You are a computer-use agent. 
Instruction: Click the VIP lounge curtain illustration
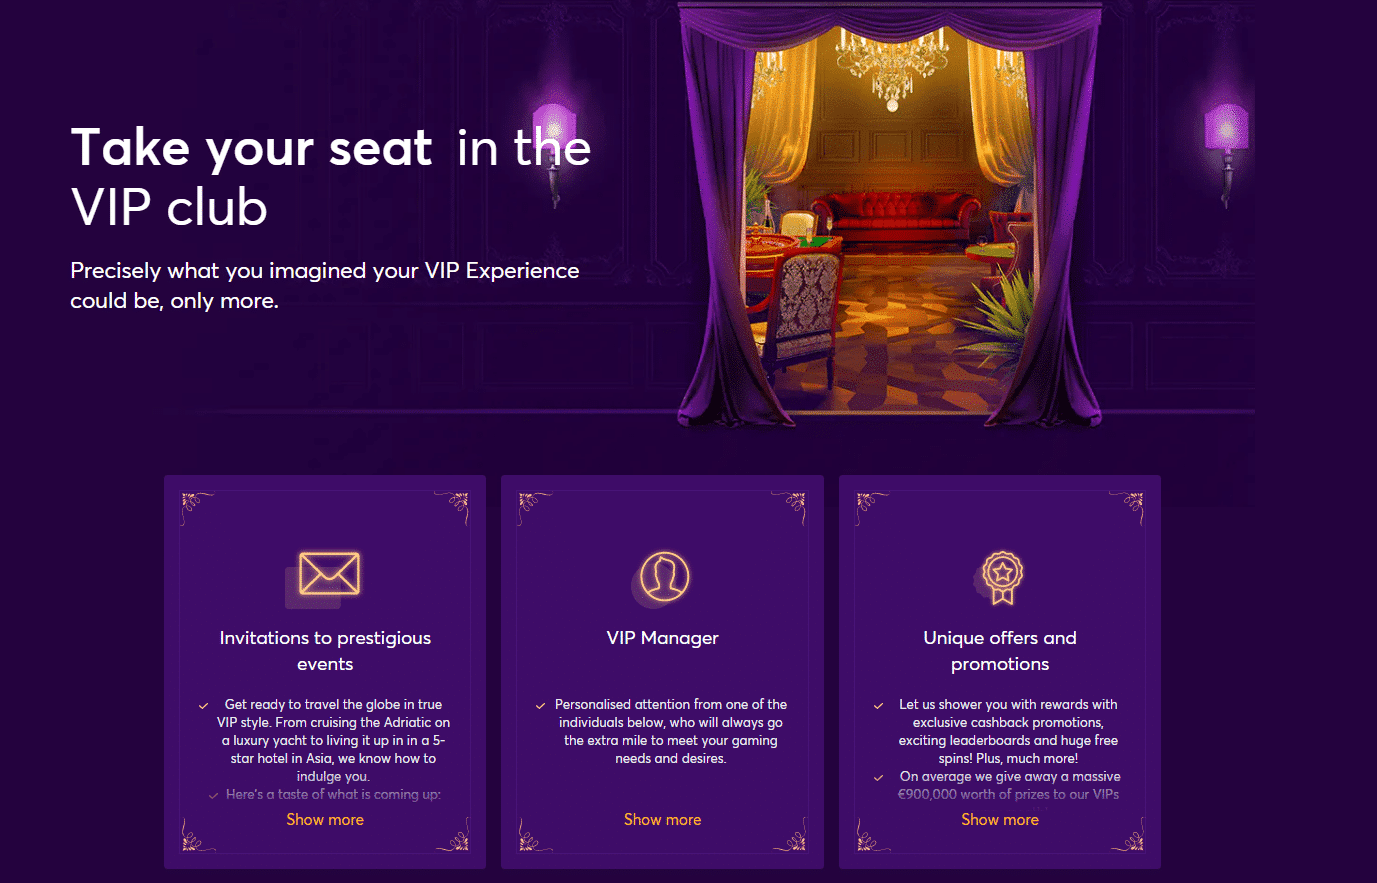[890, 213]
